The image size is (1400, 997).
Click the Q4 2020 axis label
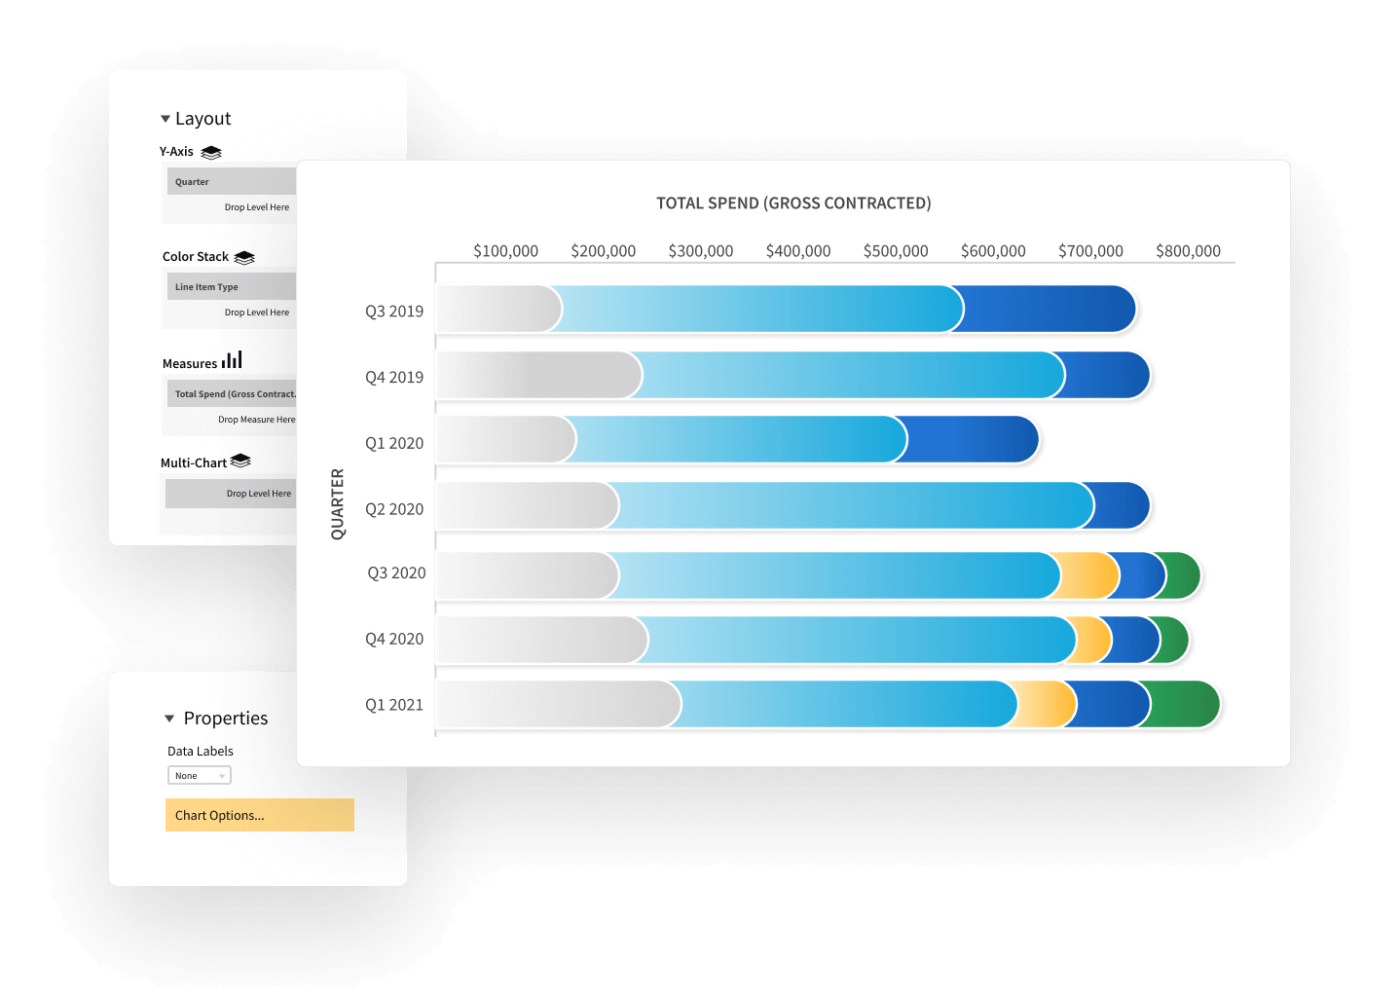(x=394, y=639)
